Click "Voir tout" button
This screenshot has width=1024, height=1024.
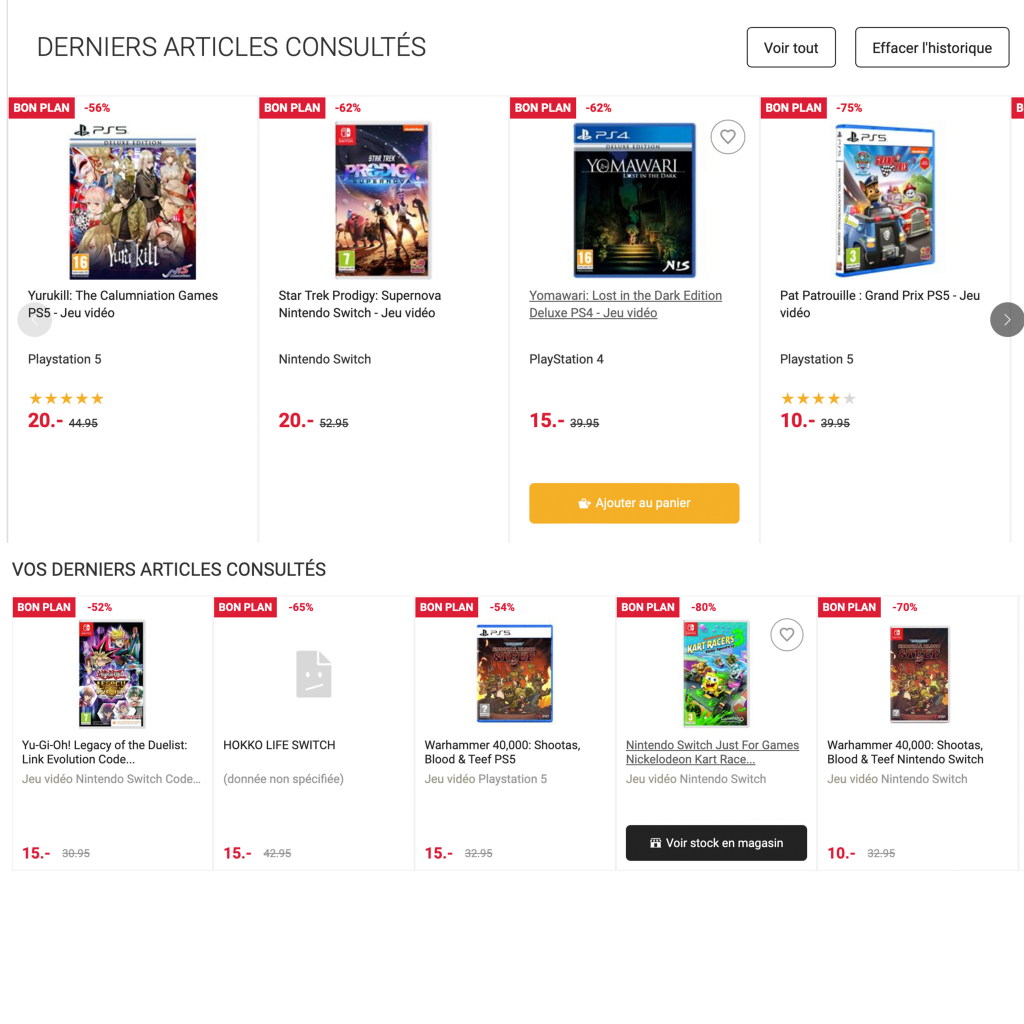pos(791,48)
